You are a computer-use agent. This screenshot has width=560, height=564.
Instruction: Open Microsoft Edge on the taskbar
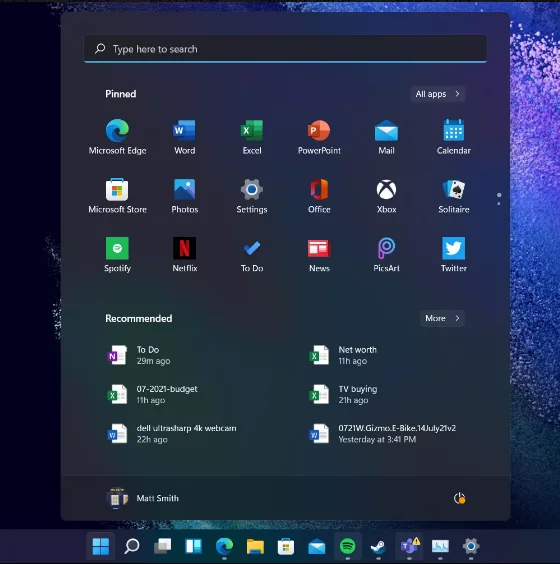[224, 546]
